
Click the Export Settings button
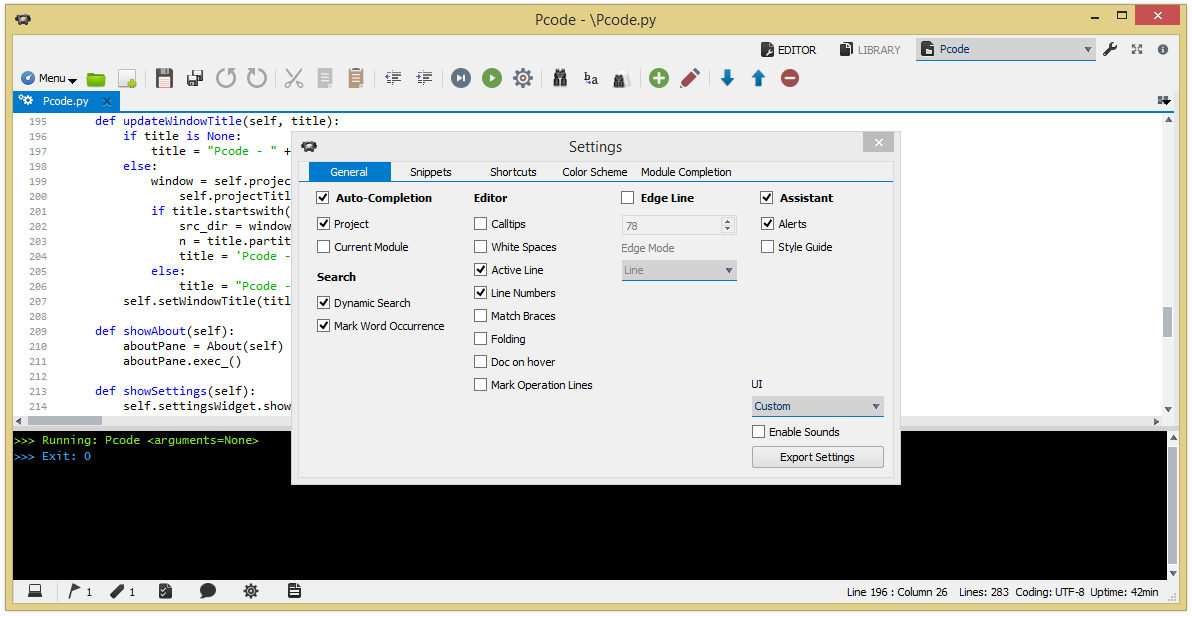[818, 457]
